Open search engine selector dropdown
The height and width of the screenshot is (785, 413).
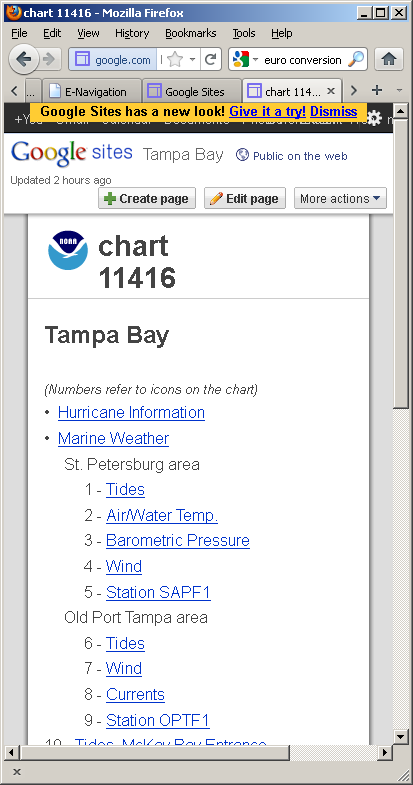point(245,60)
